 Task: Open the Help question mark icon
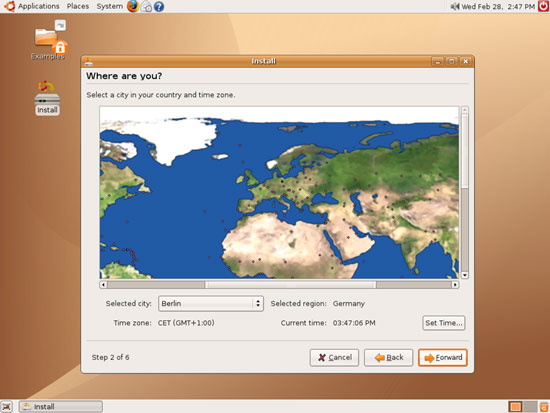pos(159,7)
